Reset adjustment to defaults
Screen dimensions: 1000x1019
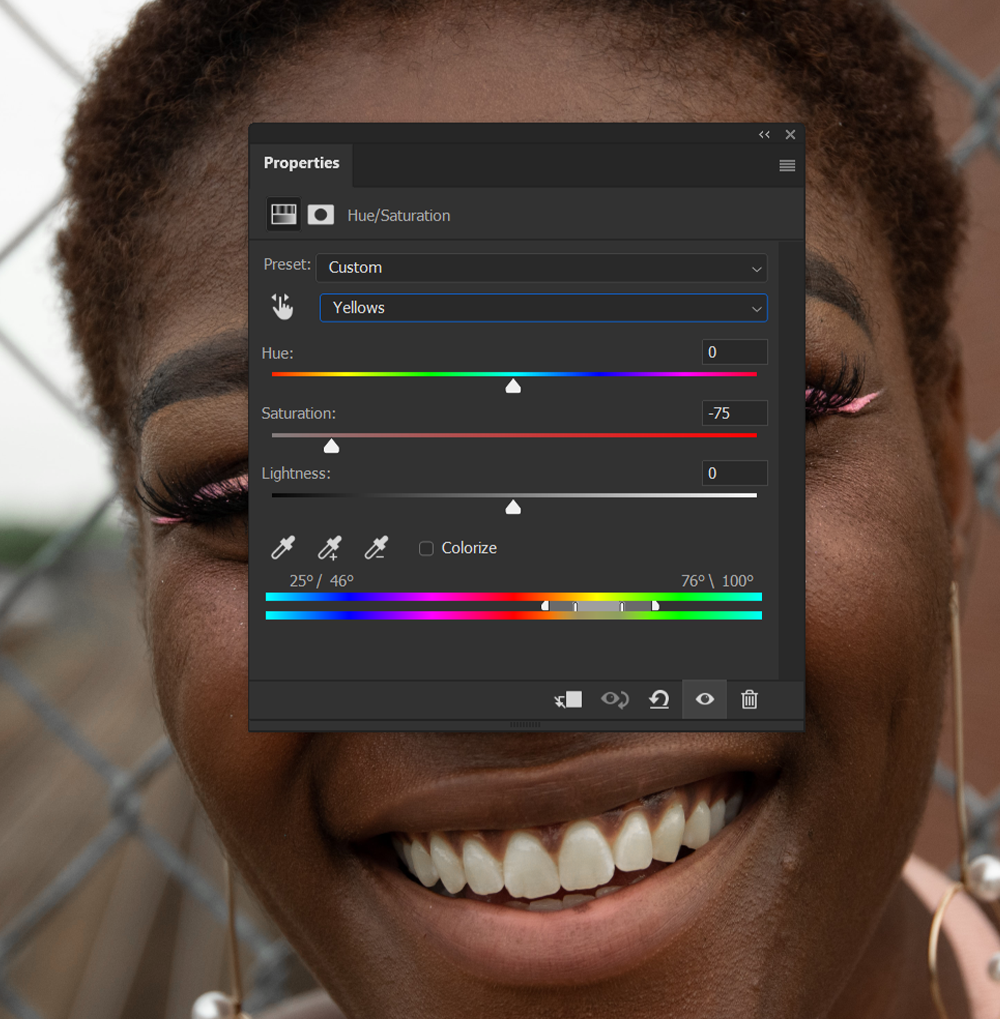click(x=660, y=700)
